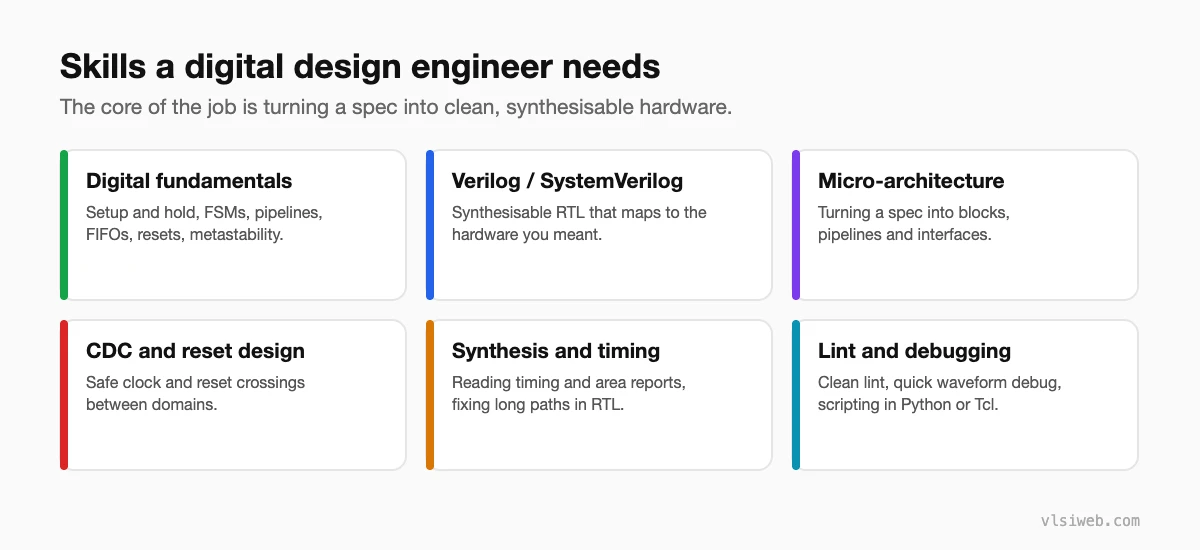Click the "Clean lint, quick waveform debug" description
The height and width of the screenshot is (550, 1200).
(939, 393)
